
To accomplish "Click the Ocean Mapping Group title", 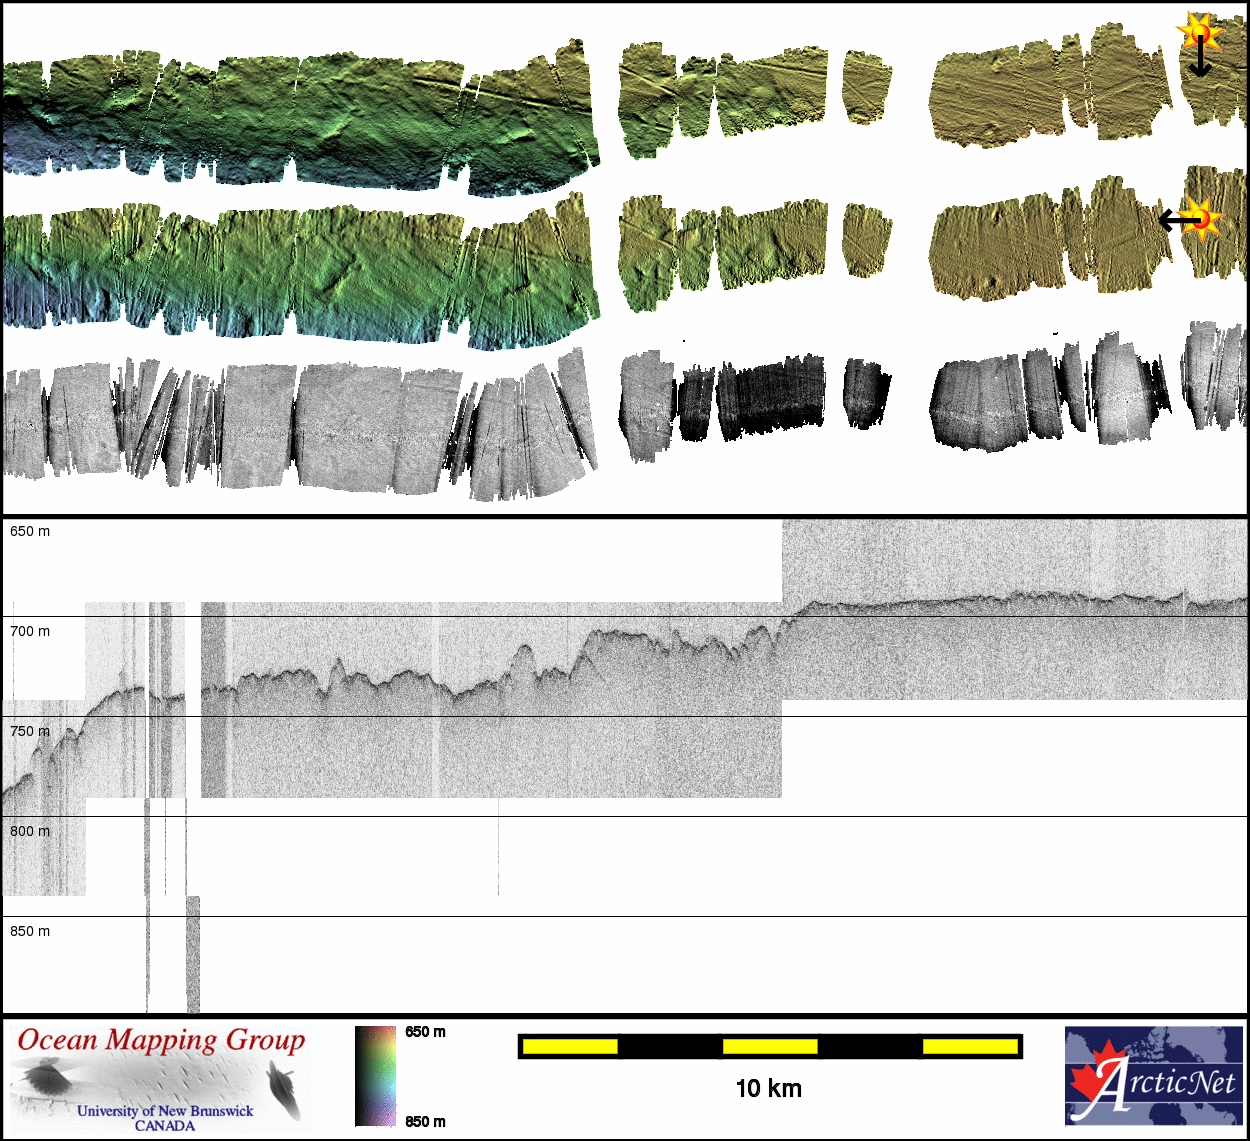I will pos(161,1040).
